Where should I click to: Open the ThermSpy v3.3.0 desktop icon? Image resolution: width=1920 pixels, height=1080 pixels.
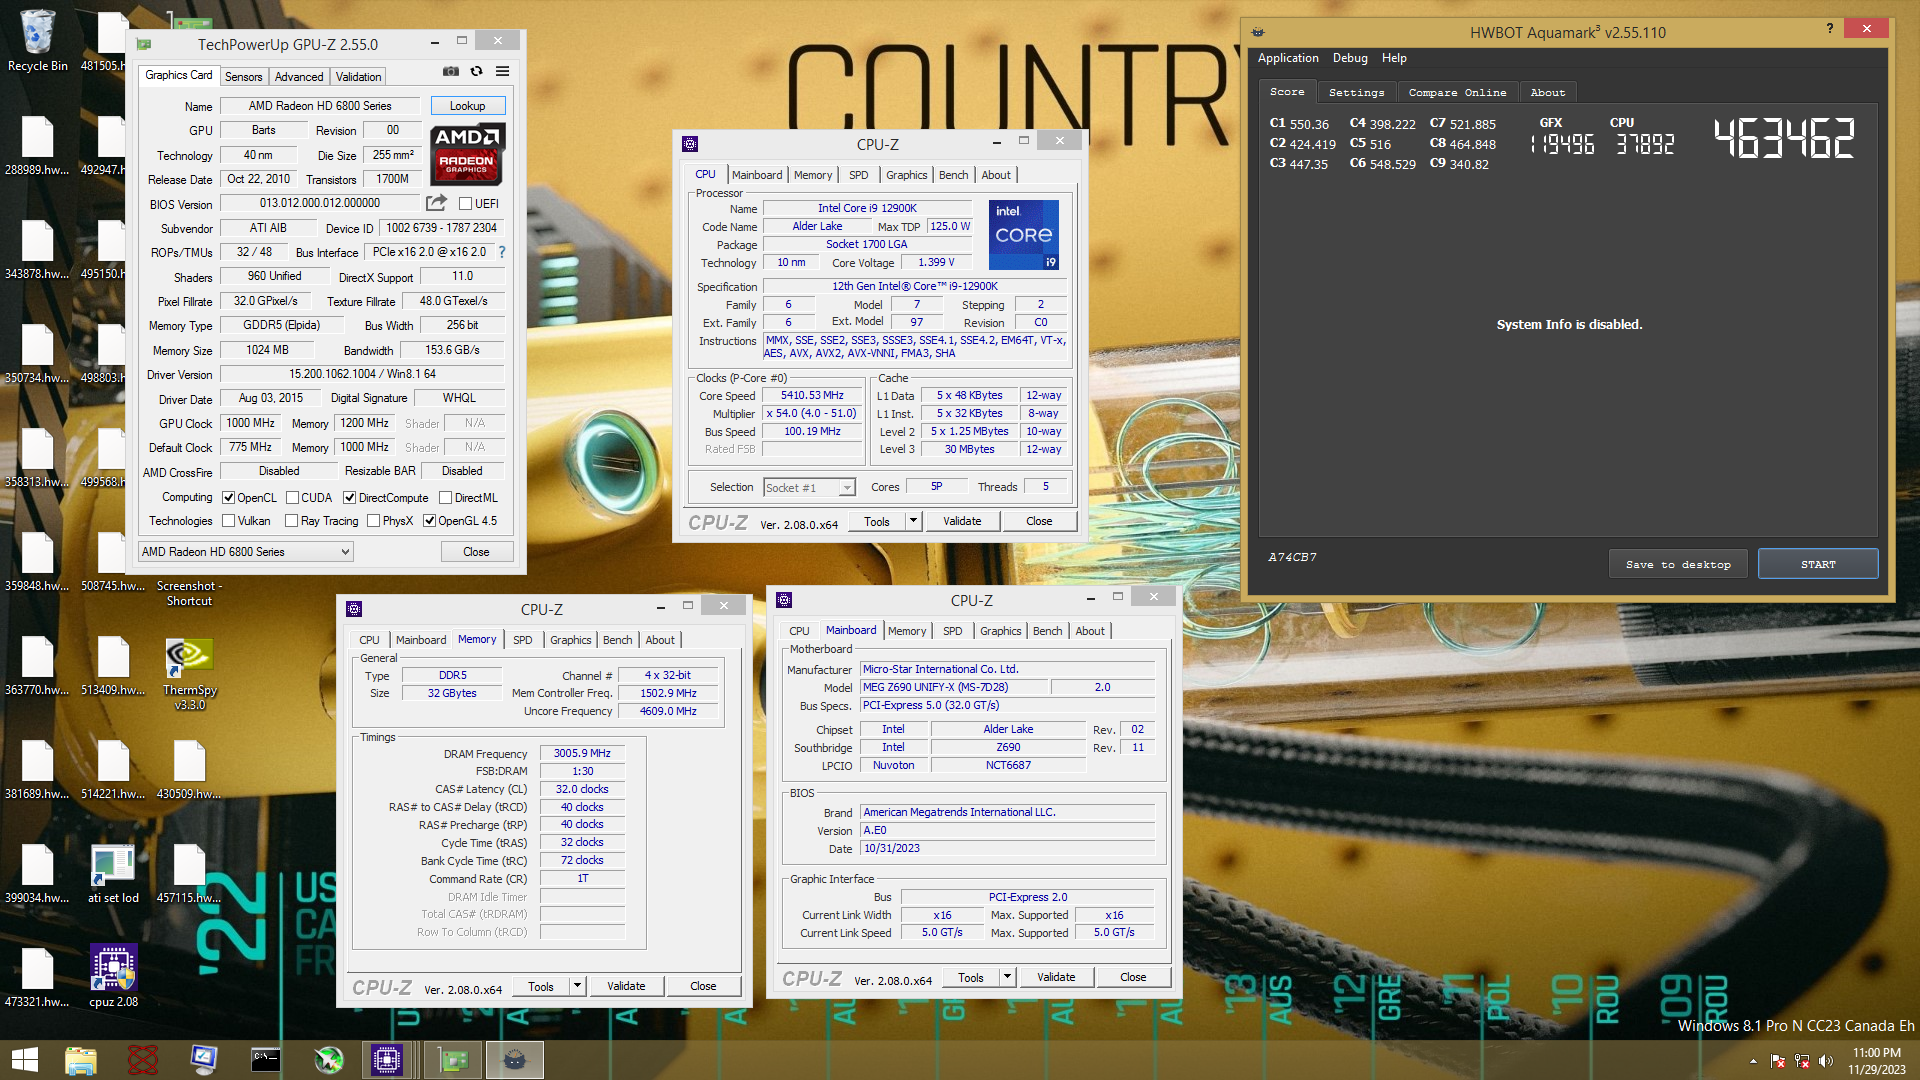click(189, 673)
